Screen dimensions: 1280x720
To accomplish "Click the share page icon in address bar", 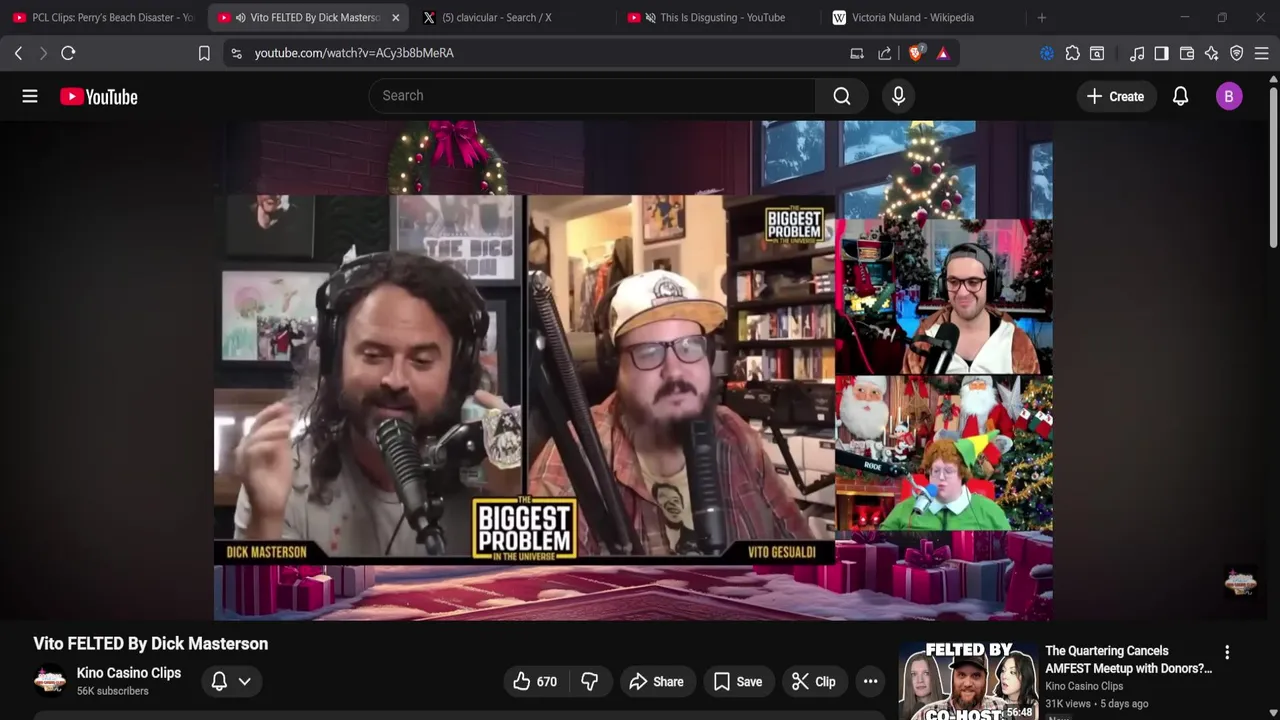I will (885, 53).
